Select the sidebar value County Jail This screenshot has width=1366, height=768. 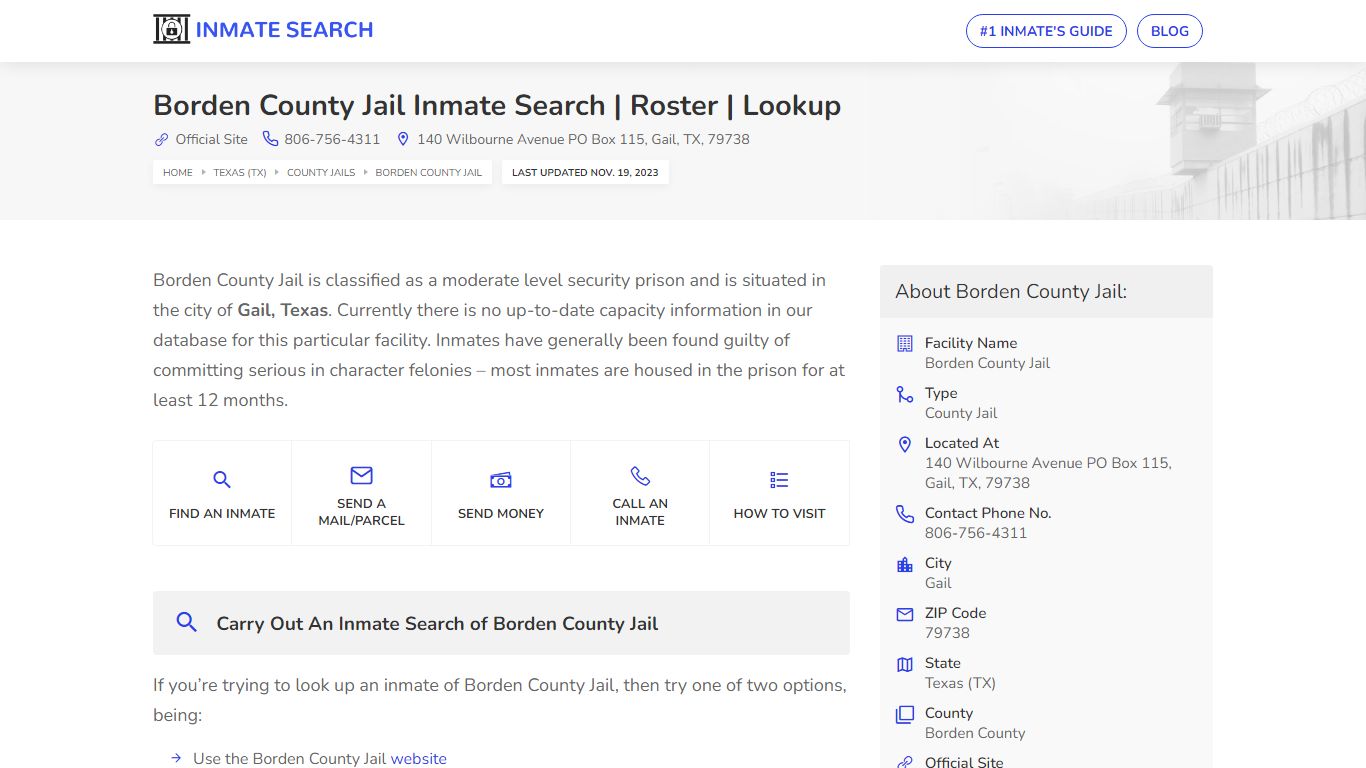961,413
